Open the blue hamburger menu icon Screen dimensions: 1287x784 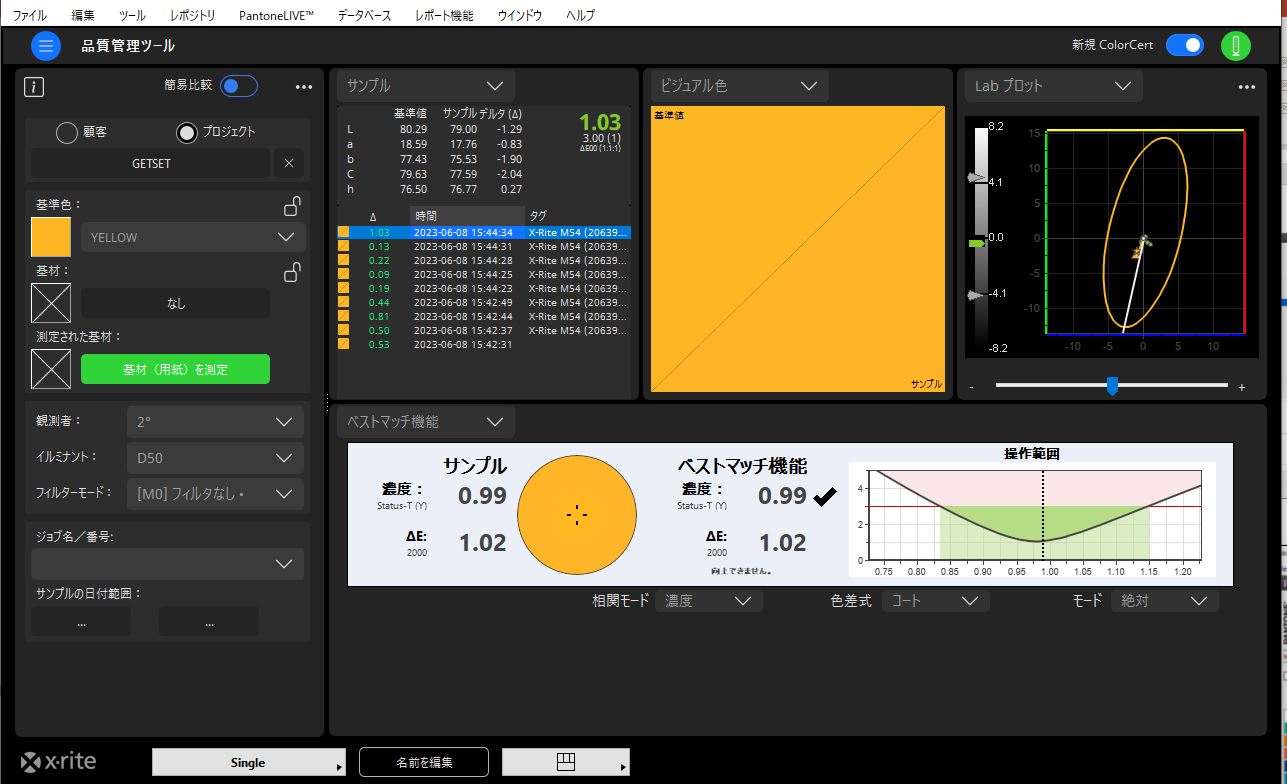[46, 46]
